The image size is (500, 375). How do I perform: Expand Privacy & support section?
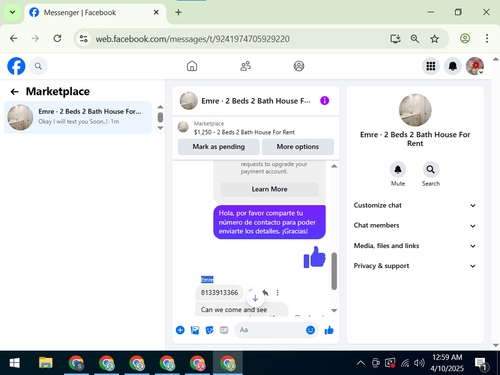(415, 266)
